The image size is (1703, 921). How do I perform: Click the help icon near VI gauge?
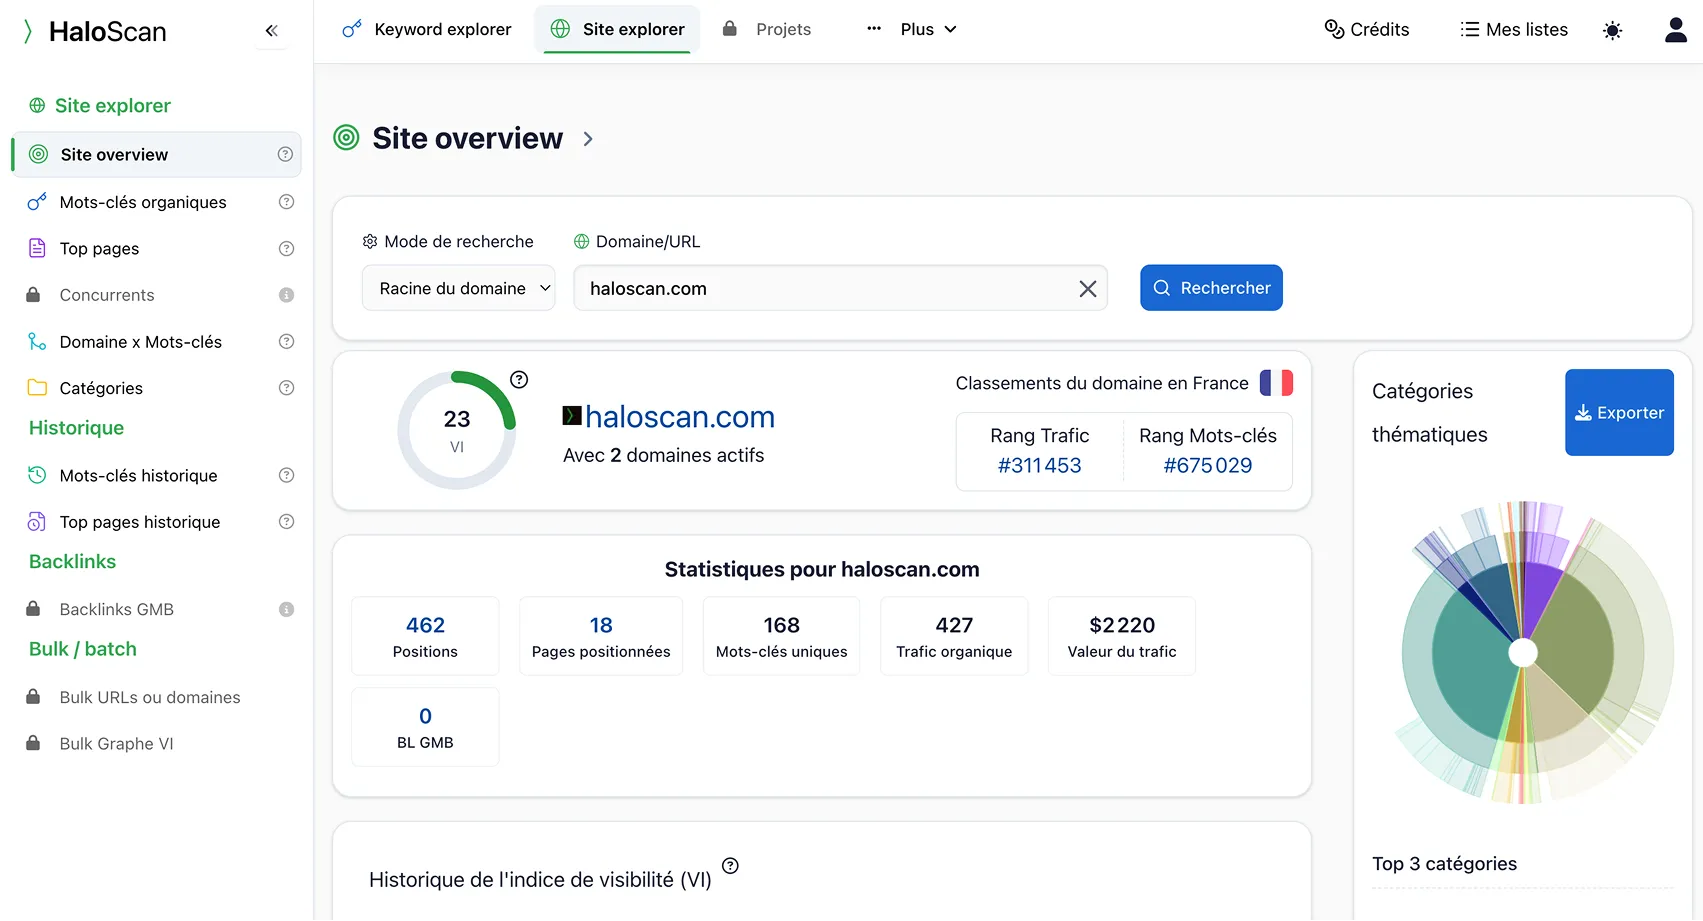click(x=519, y=380)
